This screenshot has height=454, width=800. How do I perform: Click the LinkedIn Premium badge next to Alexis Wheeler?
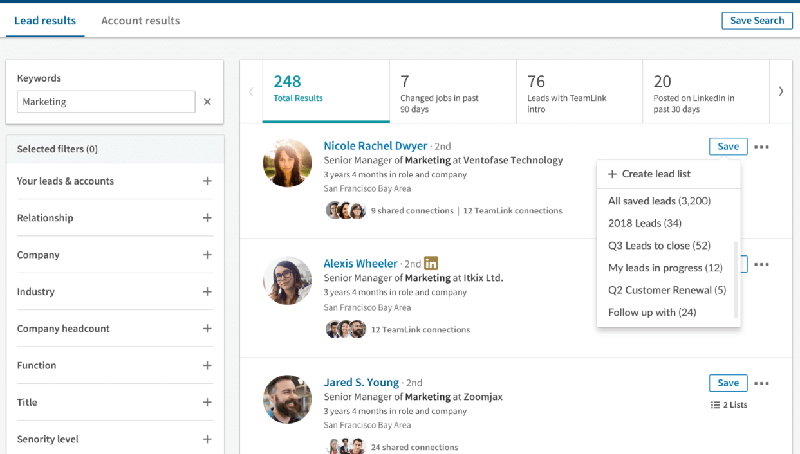coord(431,263)
